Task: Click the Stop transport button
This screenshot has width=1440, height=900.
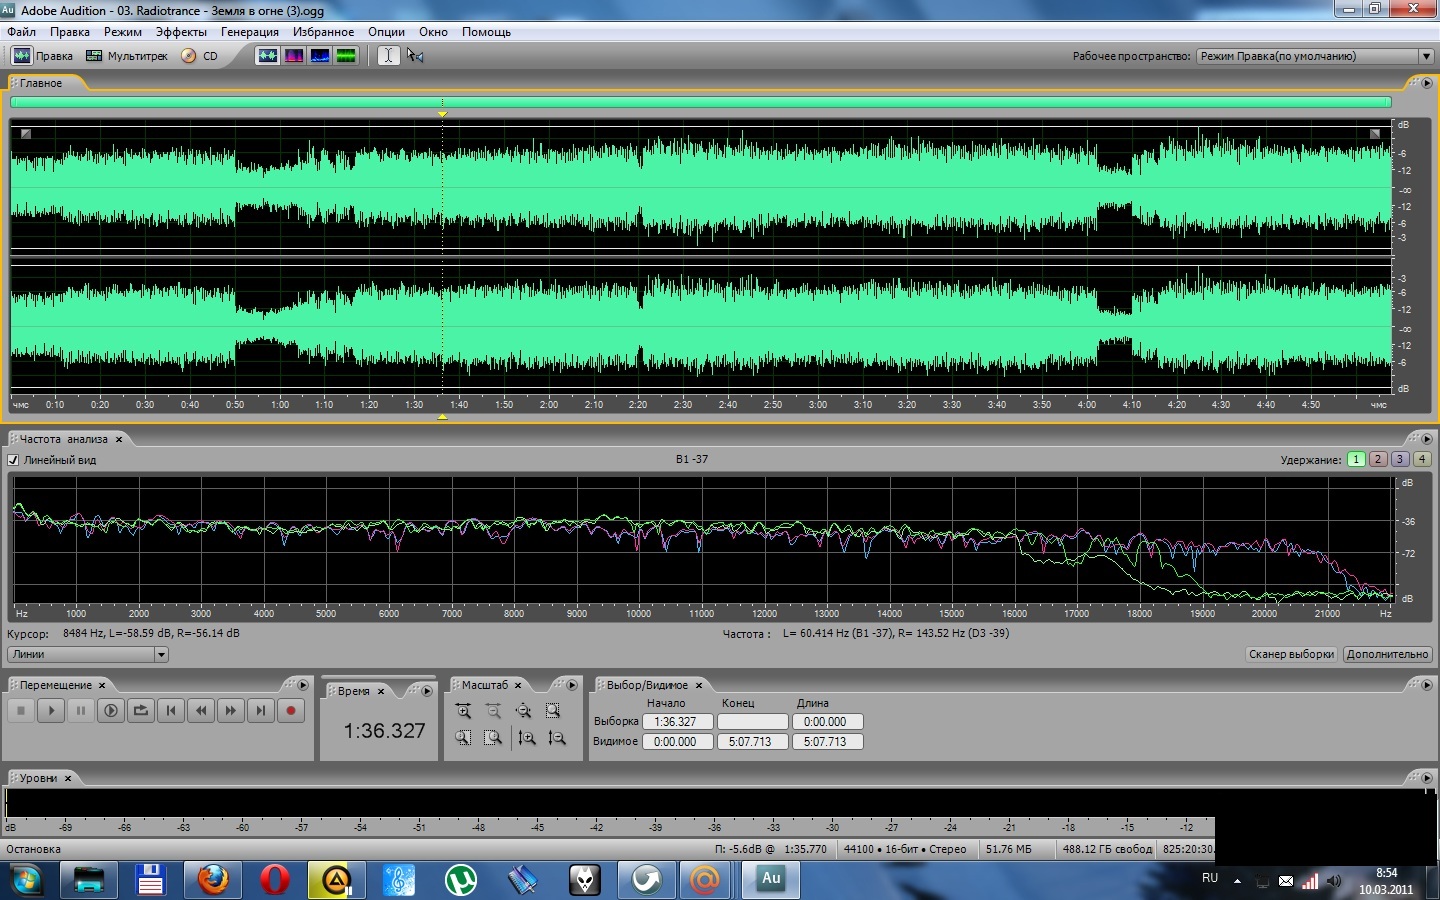Action: tap(21, 710)
